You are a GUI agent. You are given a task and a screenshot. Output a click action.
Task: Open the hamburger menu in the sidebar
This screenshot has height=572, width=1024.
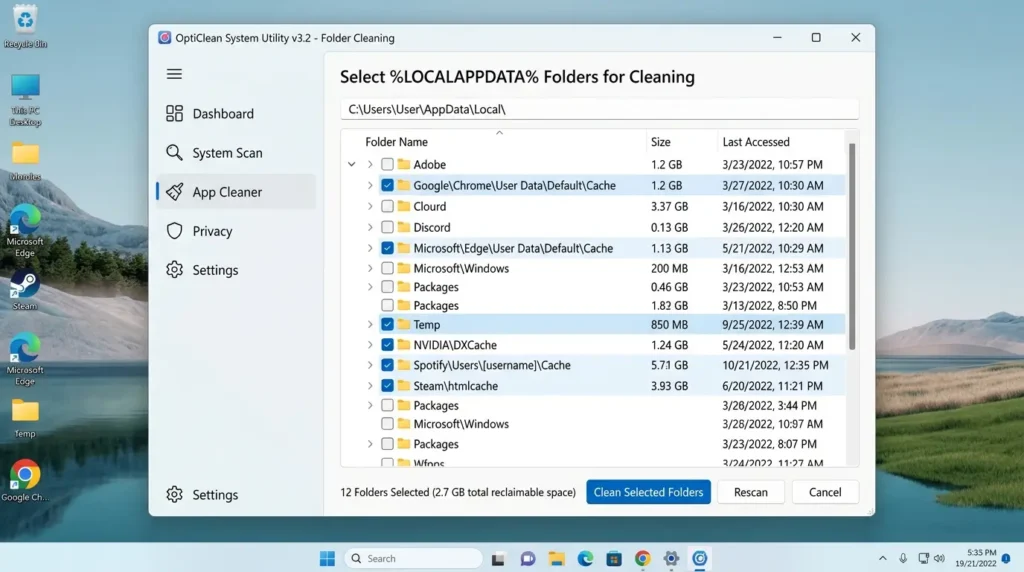[174, 74]
